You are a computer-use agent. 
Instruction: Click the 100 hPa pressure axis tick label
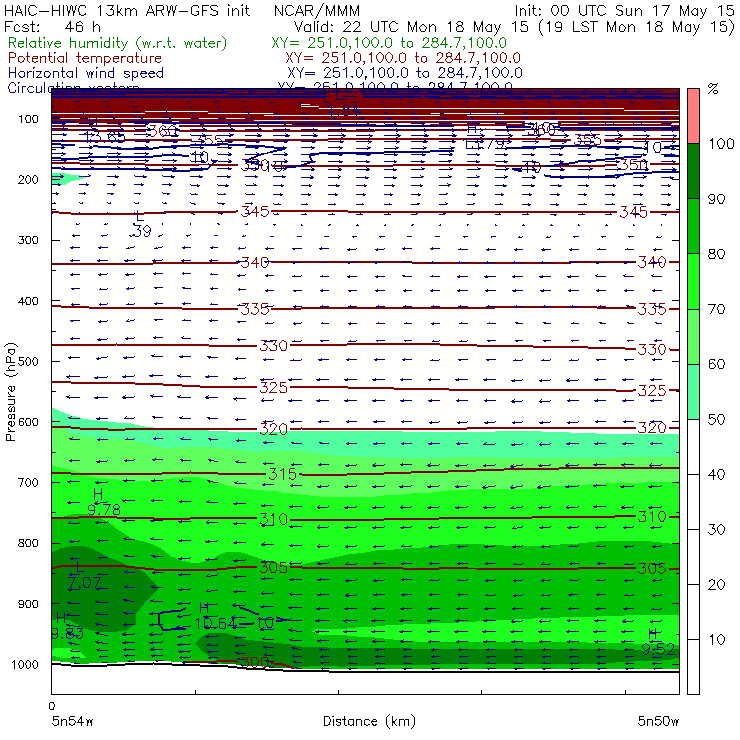click(x=28, y=119)
